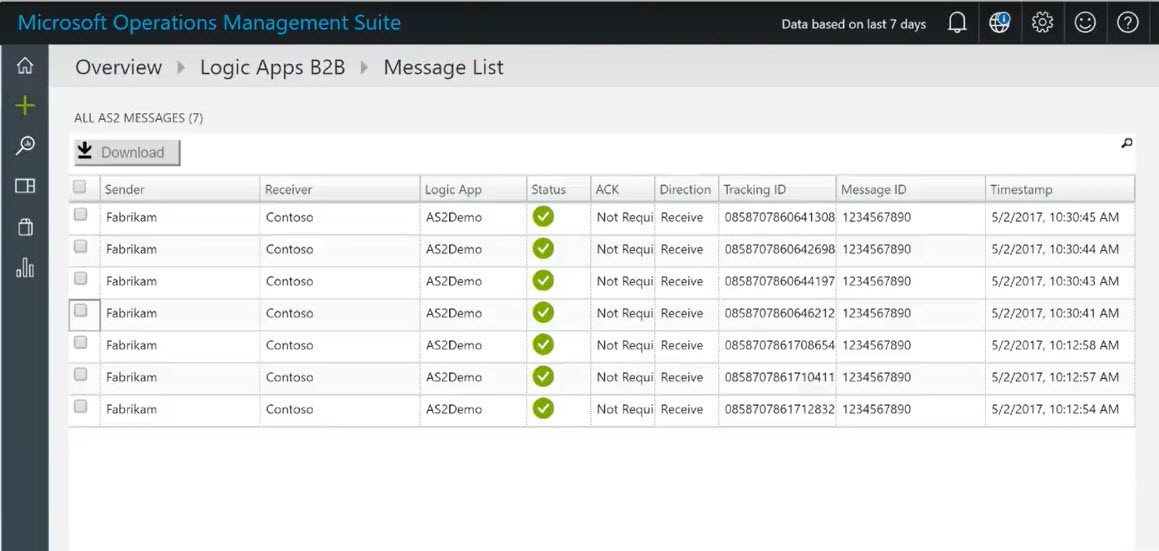Click AS2Demo in the 10:30:41 AM row
The width and height of the screenshot is (1159, 551).
point(454,314)
